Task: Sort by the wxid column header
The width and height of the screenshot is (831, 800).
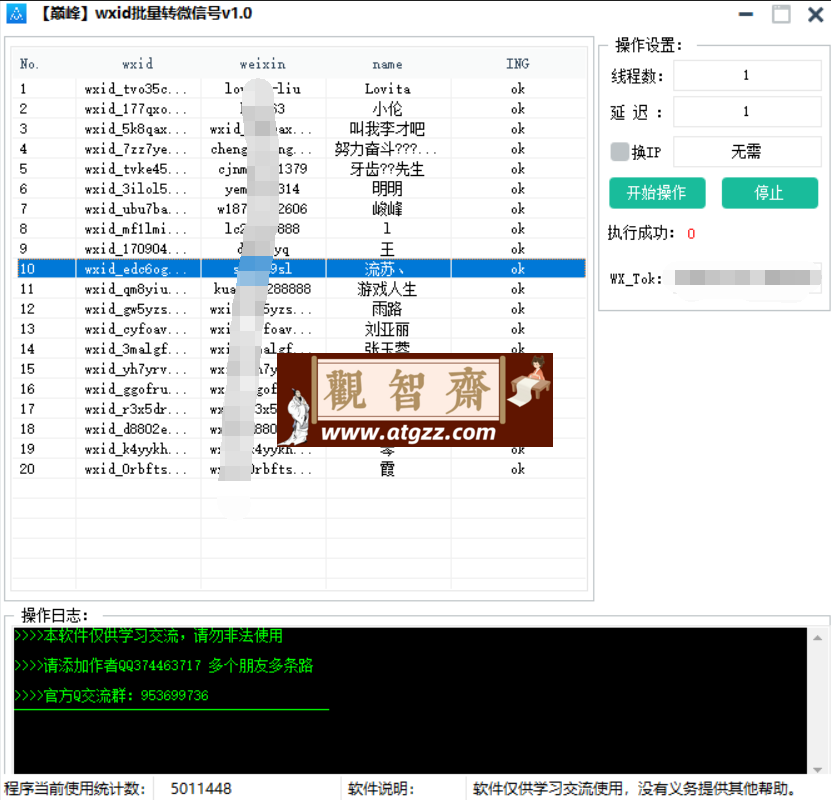Action: (138, 64)
